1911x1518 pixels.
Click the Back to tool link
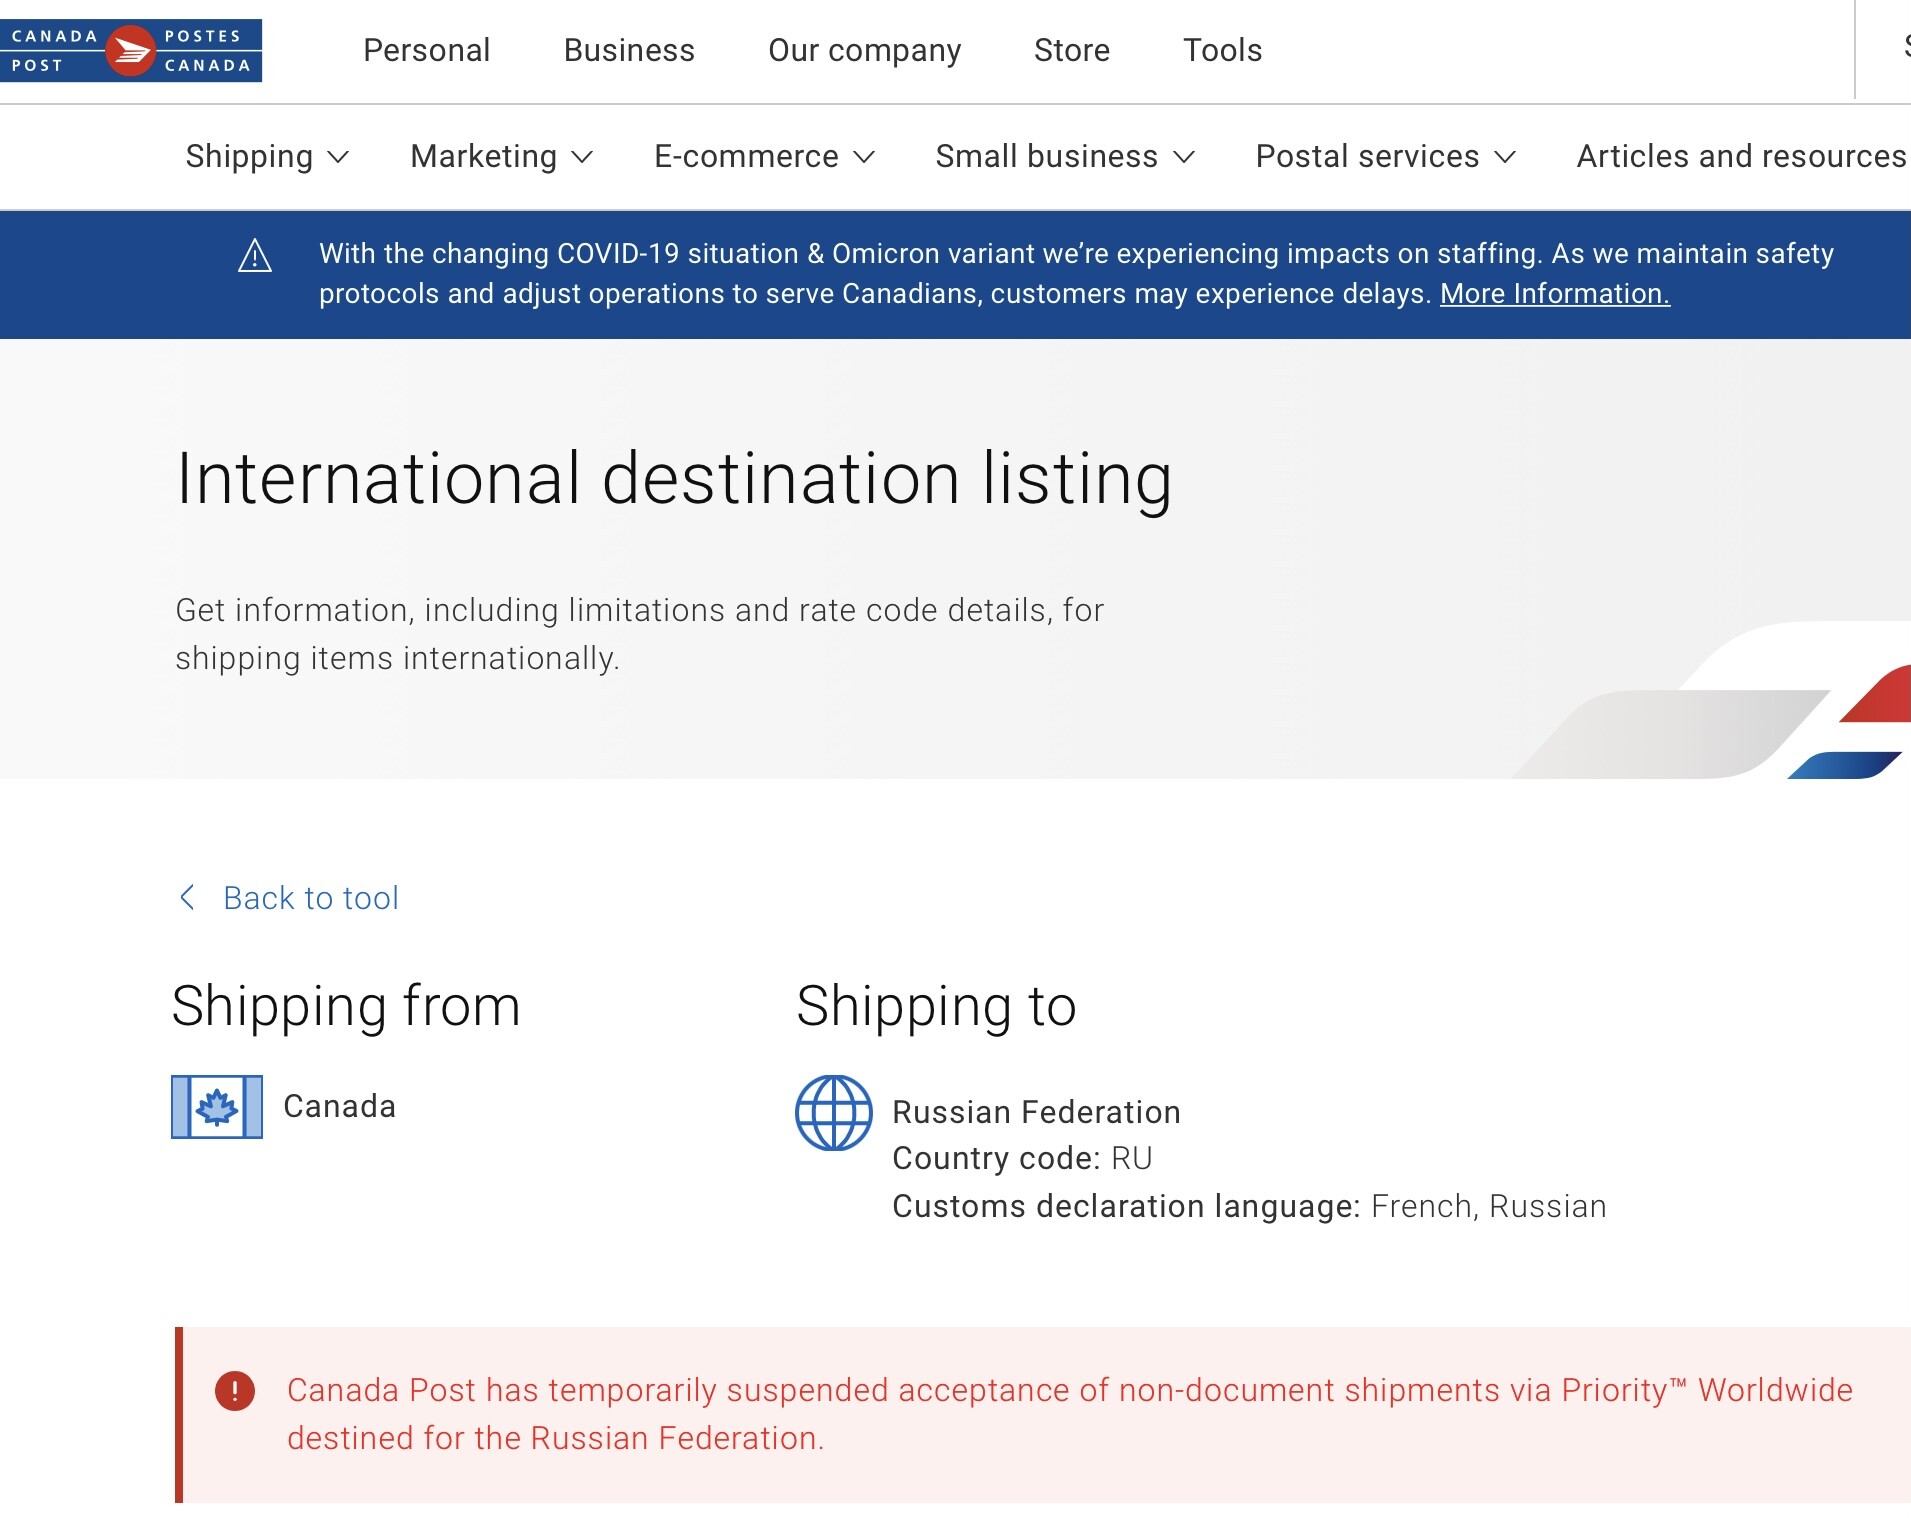(x=311, y=898)
